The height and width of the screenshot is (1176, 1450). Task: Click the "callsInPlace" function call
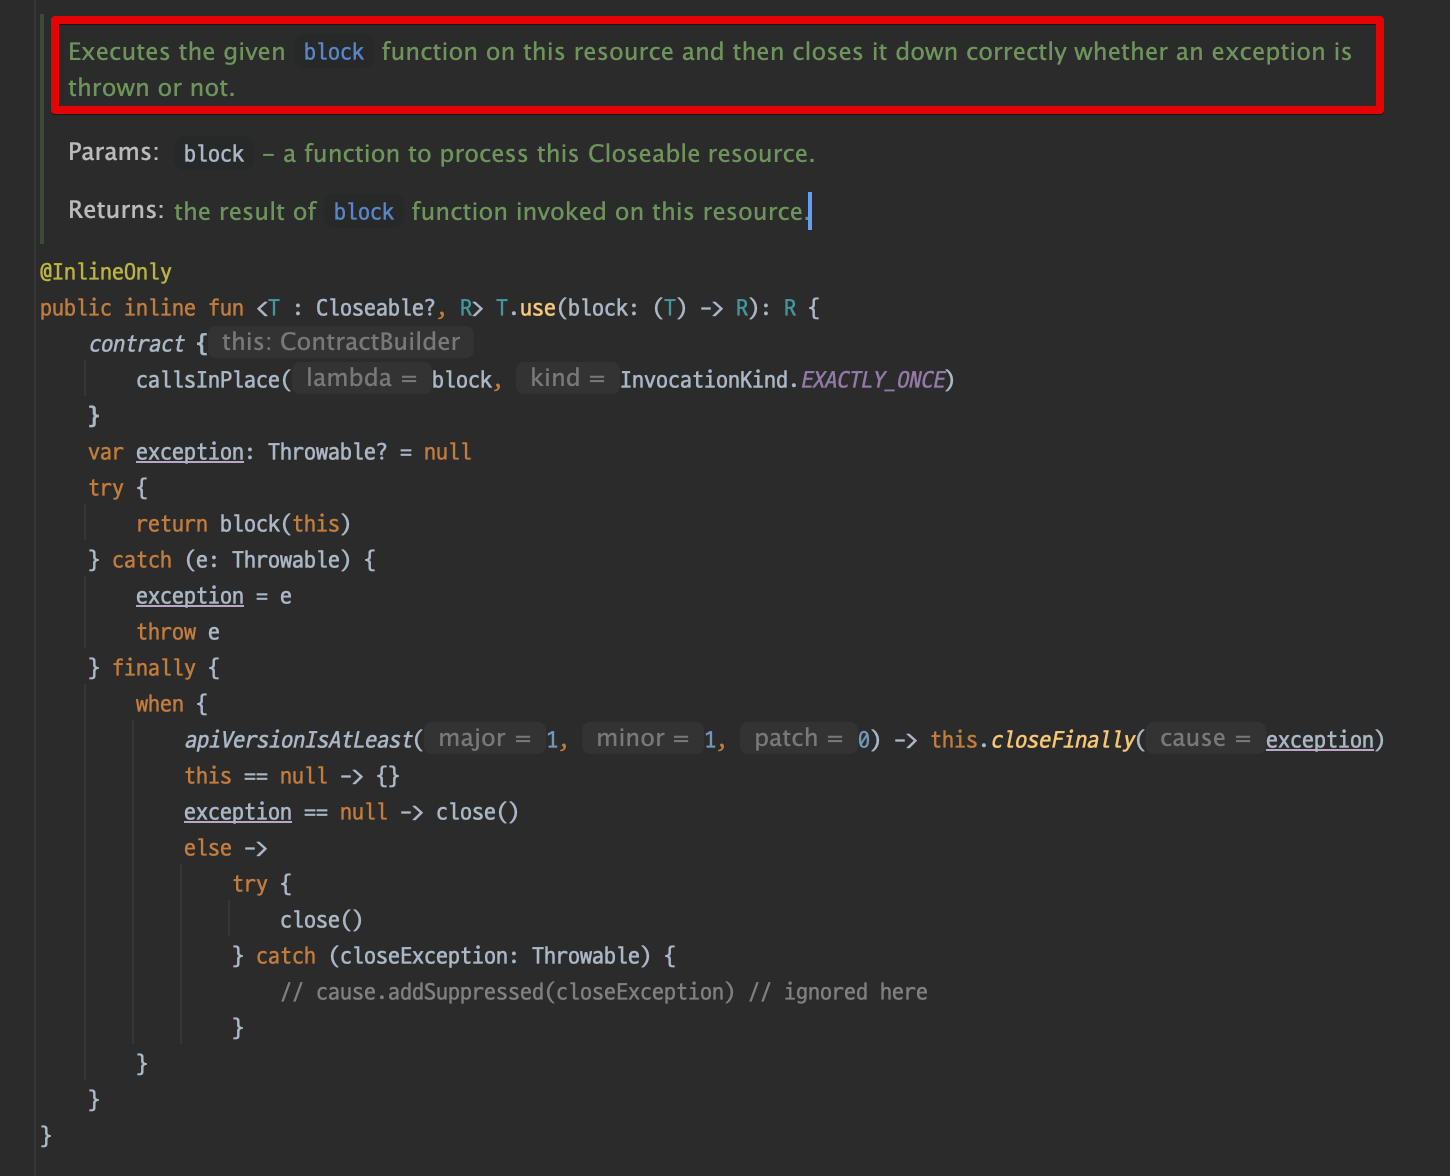pyautogui.click(x=208, y=380)
